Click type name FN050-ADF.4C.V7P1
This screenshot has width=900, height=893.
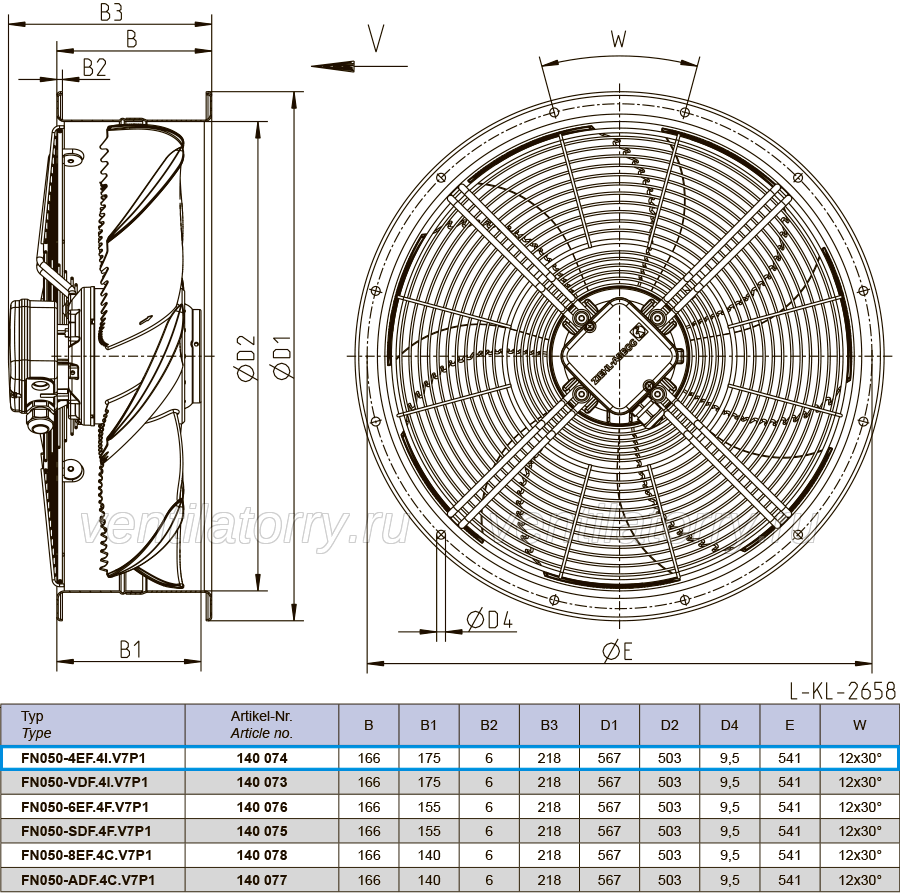point(88,880)
